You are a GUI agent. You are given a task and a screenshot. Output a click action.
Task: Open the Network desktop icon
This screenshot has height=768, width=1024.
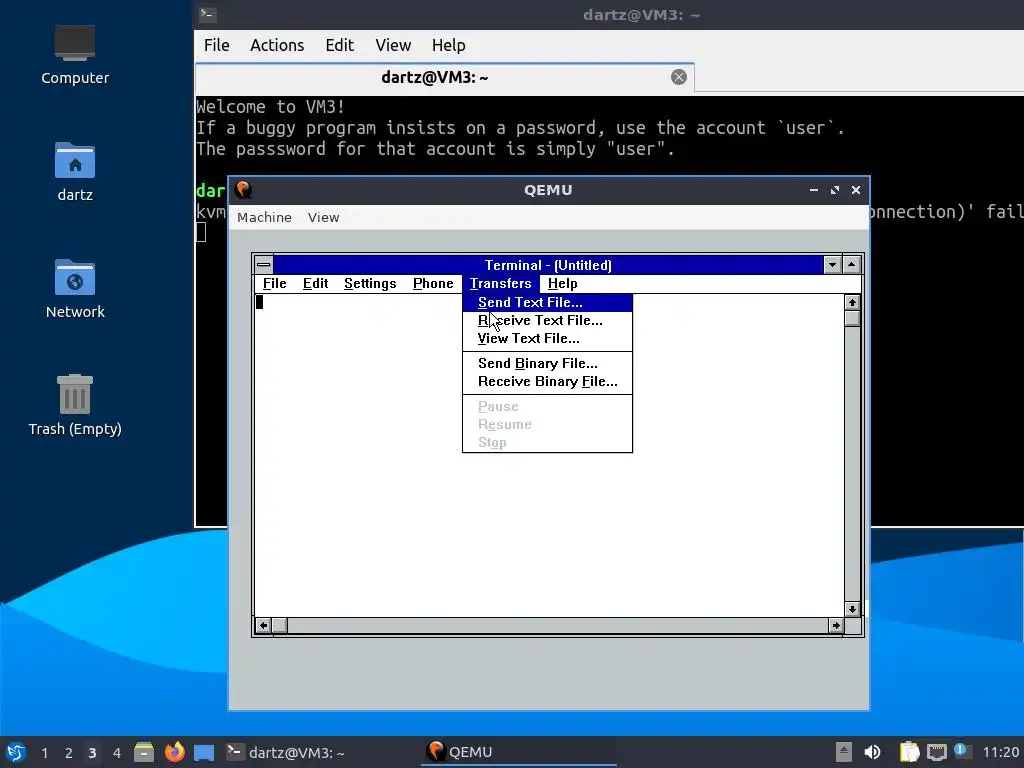[74, 289]
